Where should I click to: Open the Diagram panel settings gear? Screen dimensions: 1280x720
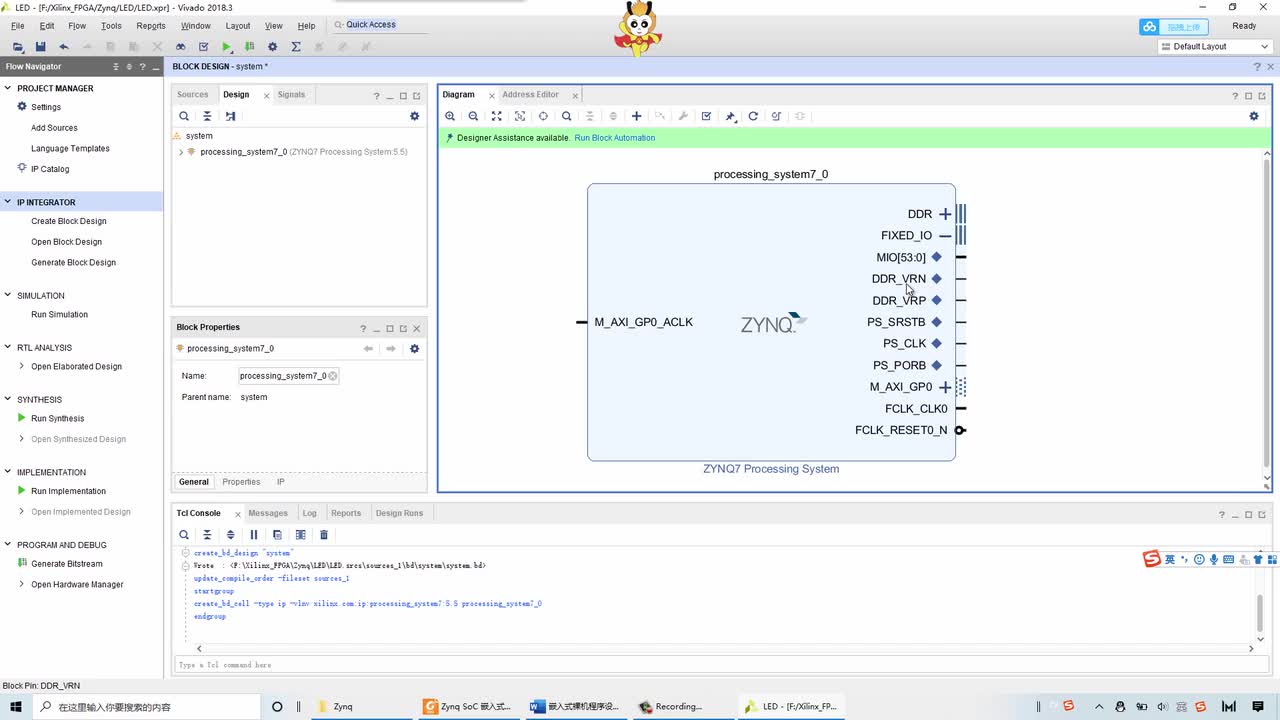coord(1254,116)
